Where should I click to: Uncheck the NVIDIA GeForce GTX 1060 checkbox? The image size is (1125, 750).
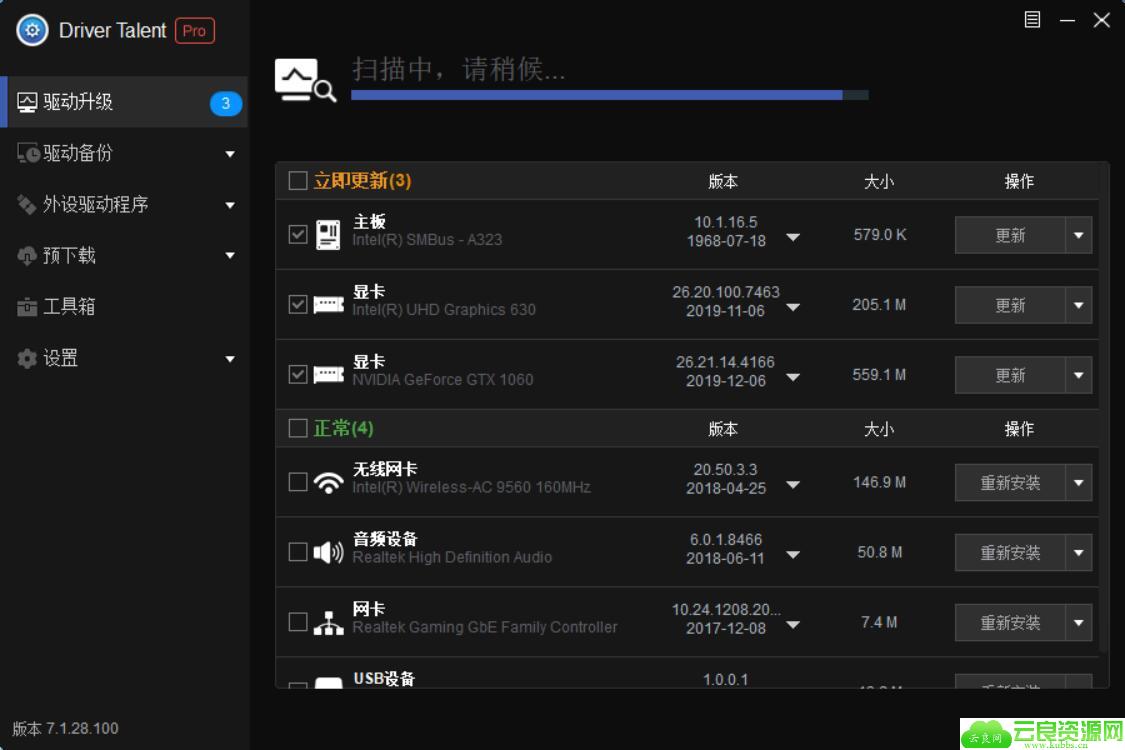coord(298,375)
